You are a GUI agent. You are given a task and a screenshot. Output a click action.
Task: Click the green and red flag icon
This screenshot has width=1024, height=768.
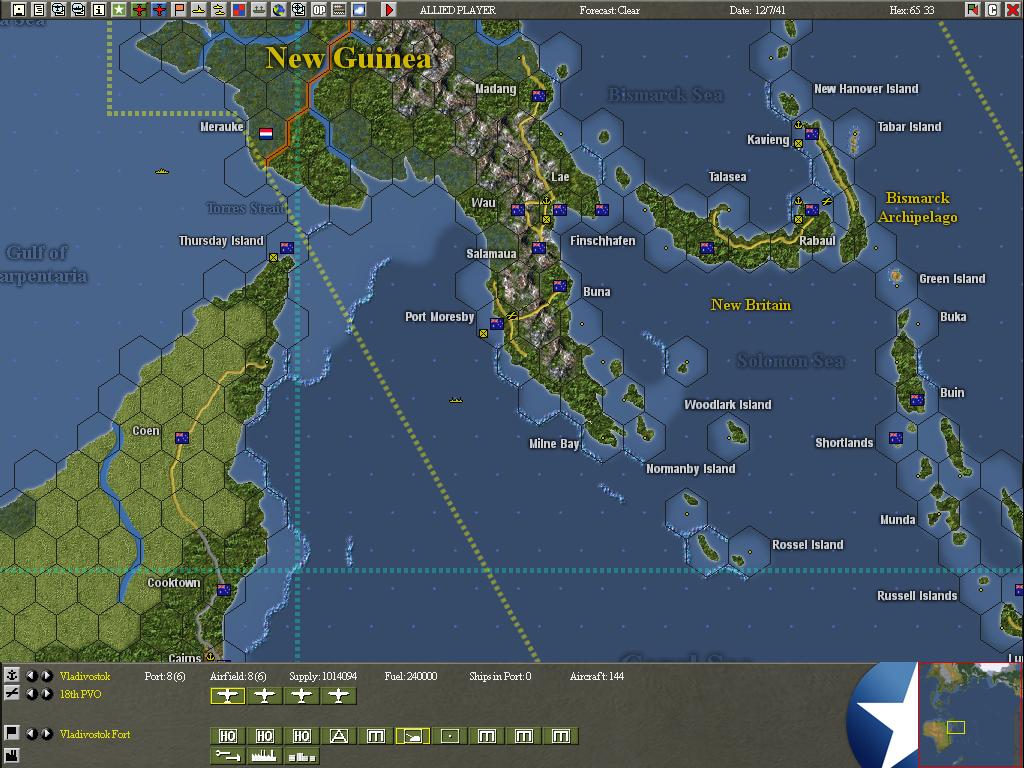click(x=972, y=9)
